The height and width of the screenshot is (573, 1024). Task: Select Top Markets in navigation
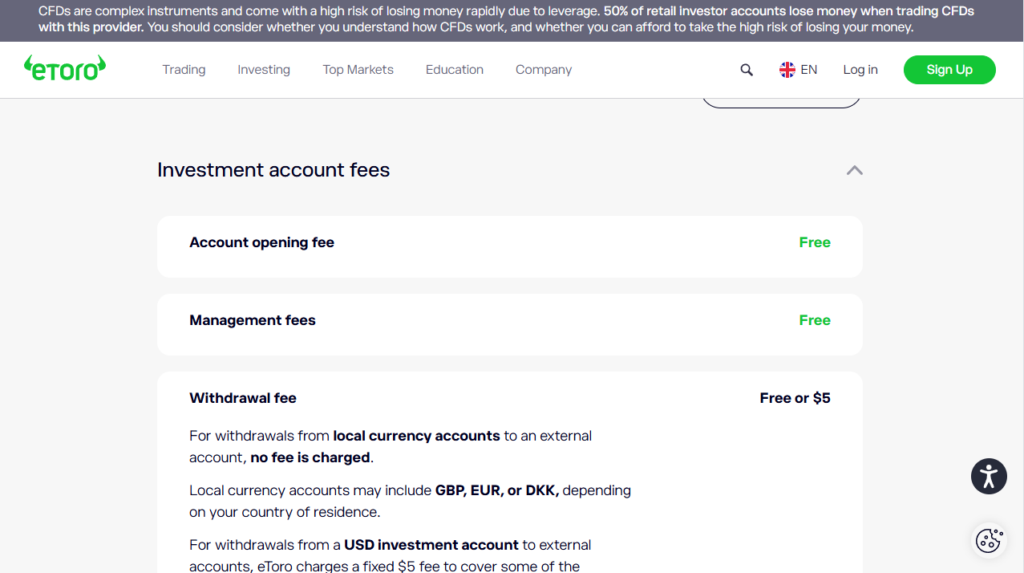coord(358,70)
